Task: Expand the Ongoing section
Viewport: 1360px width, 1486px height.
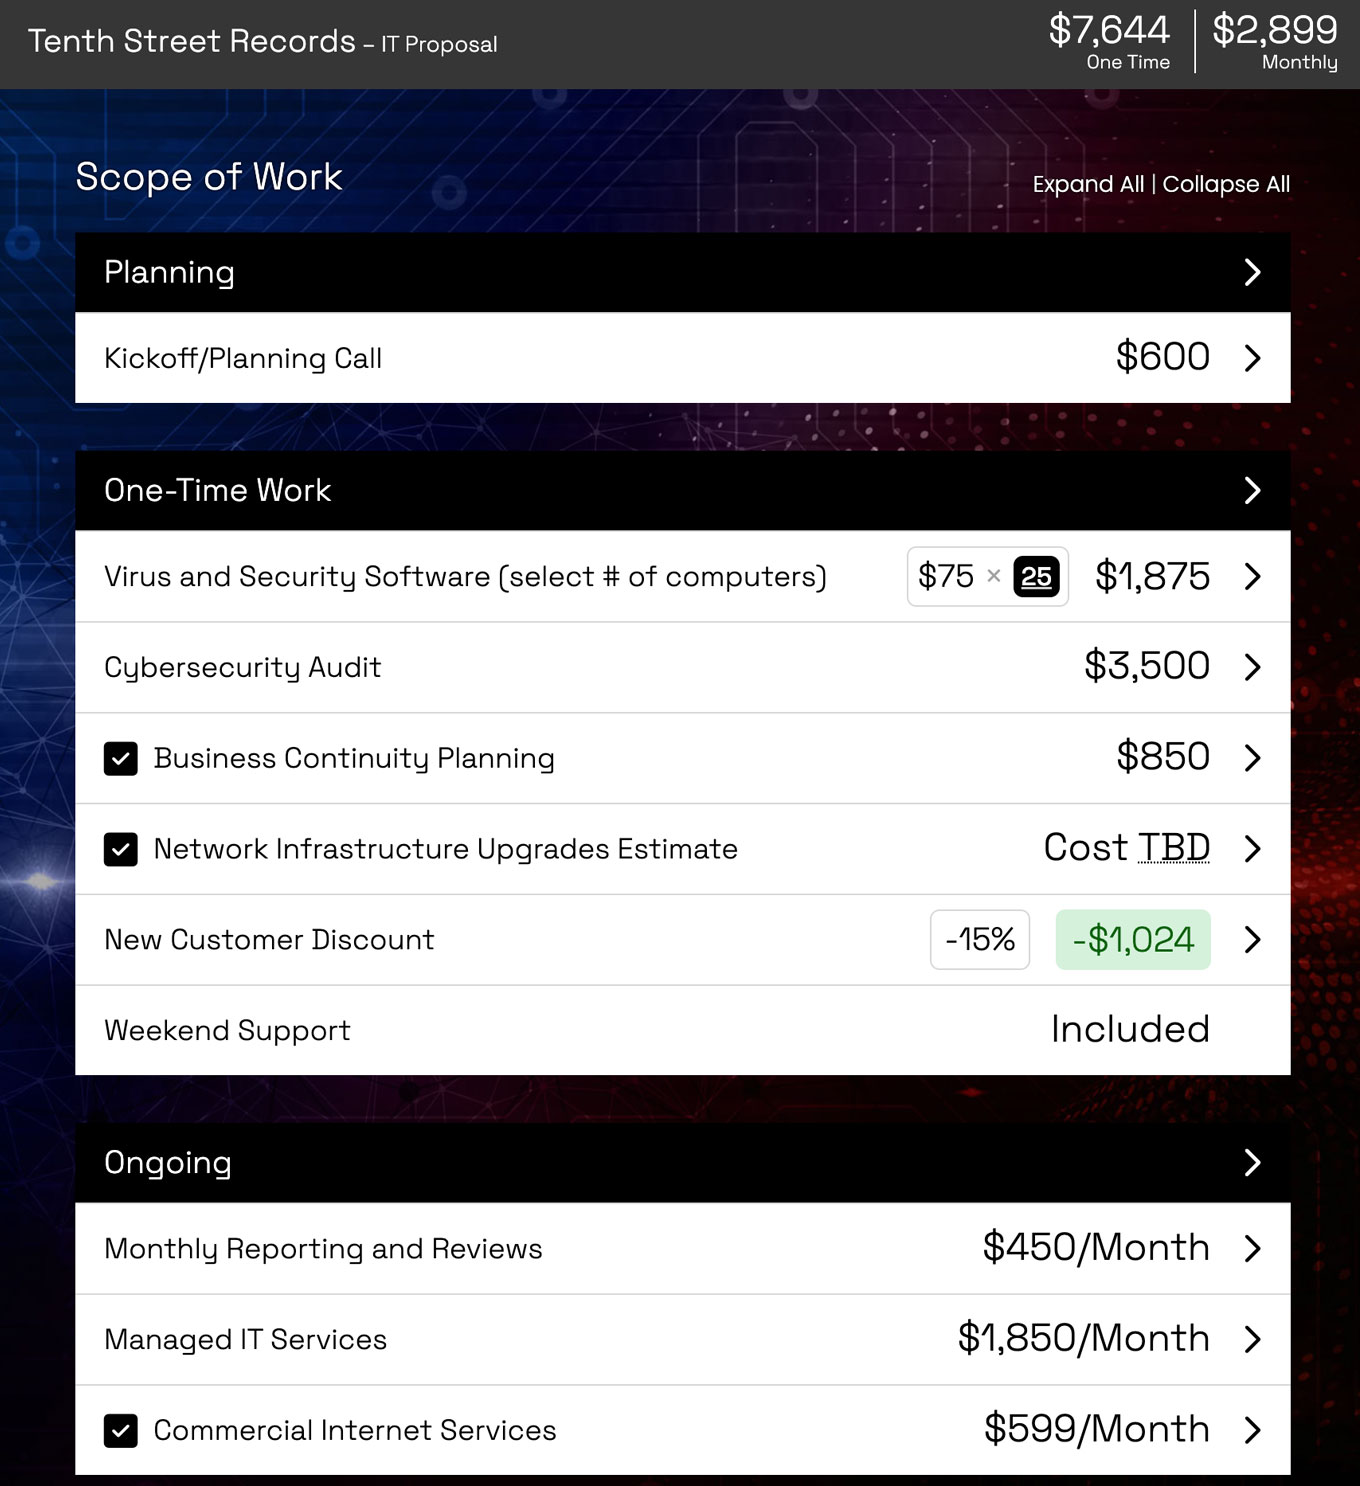Action: pyautogui.click(x=1252, y=1162)
